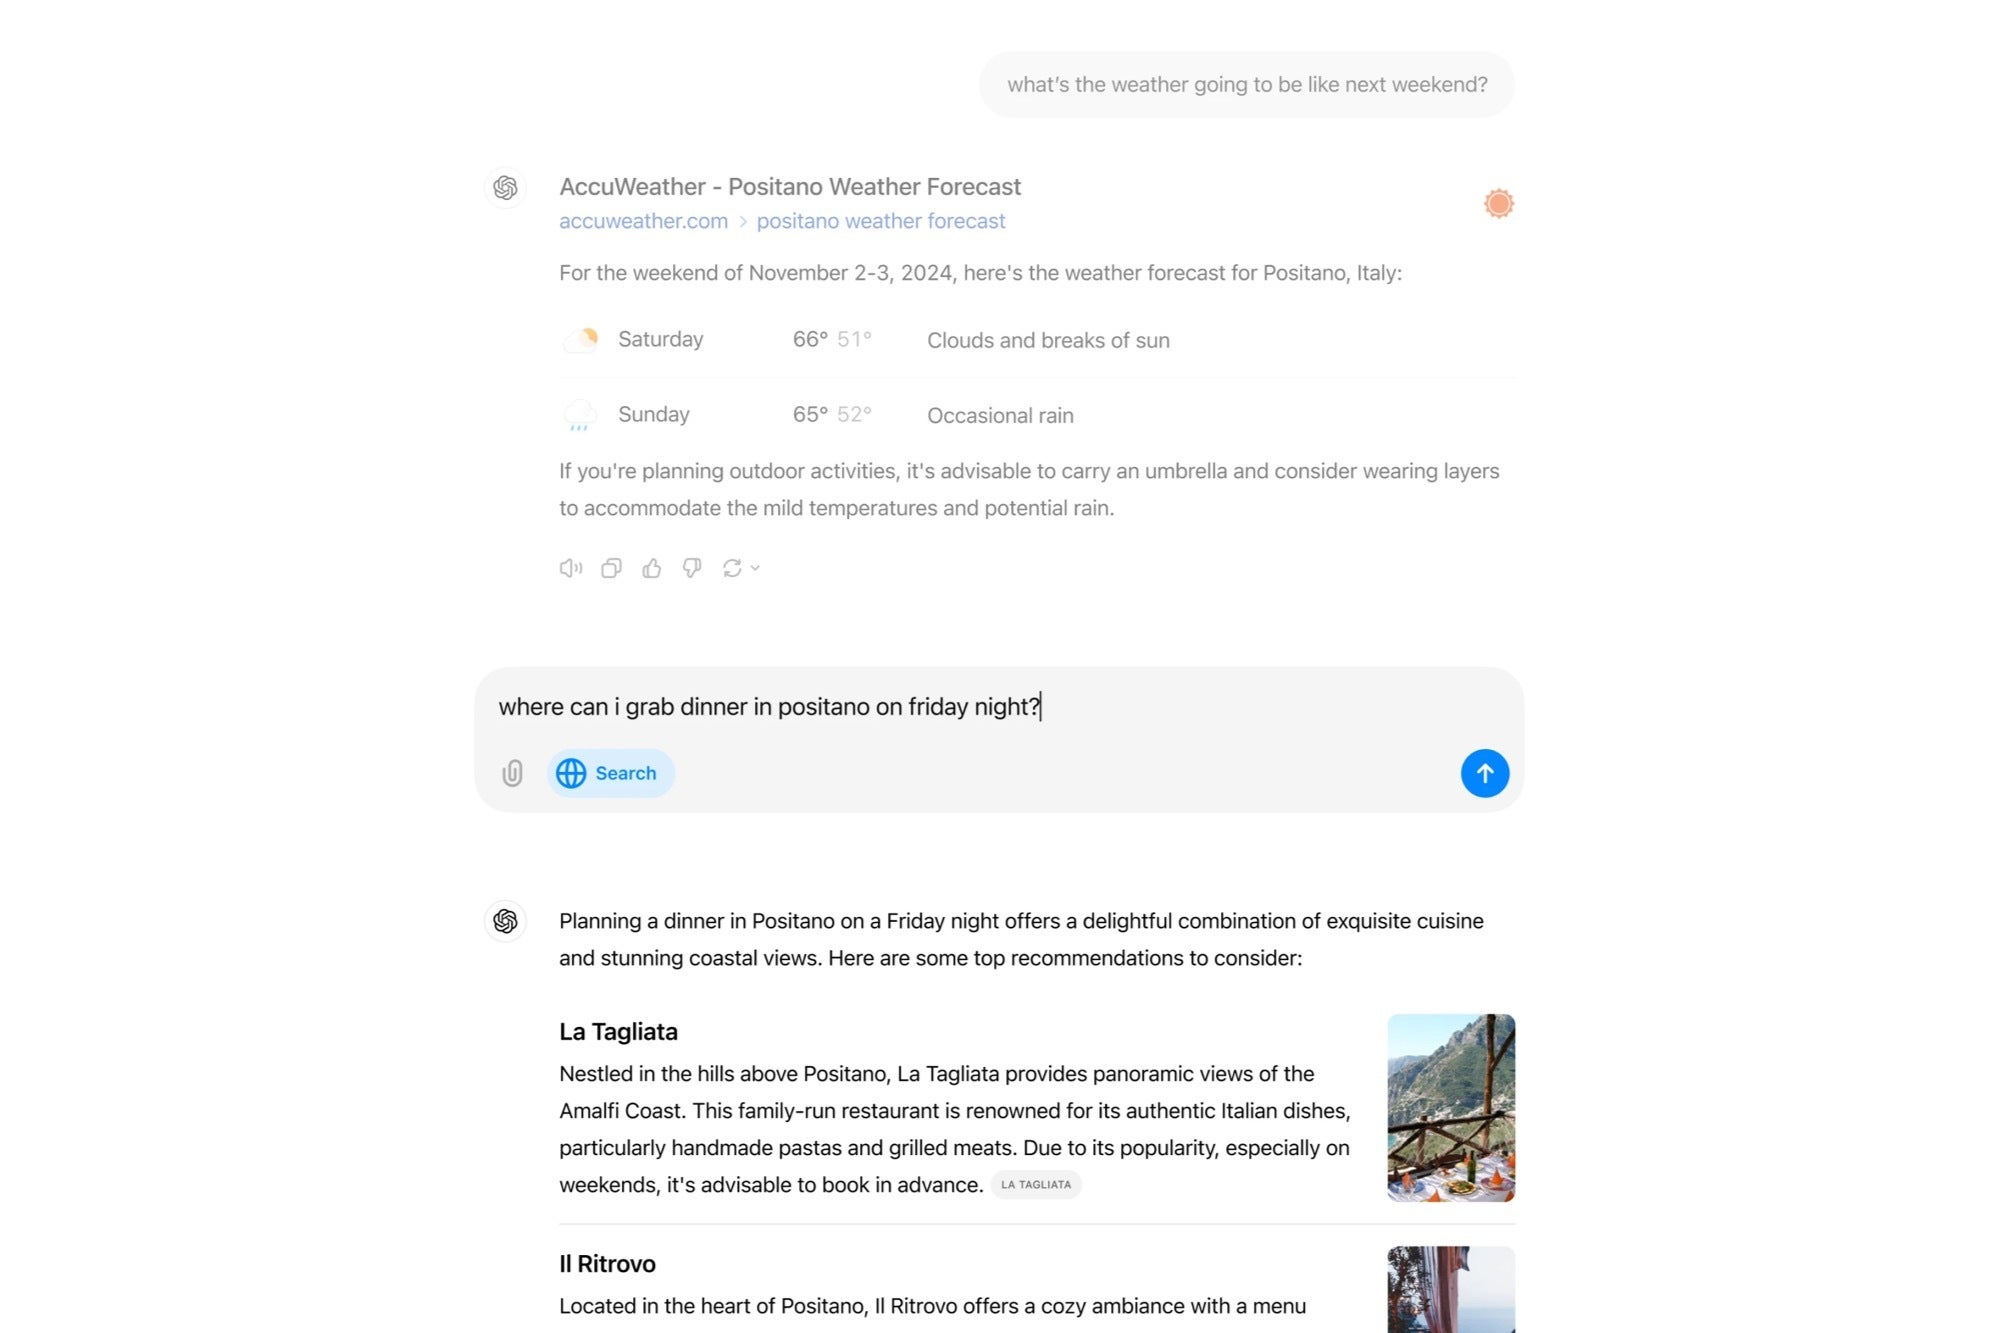The height and width of the screenshot is (1333, 2000).
Task: Click the LA TAGLIATA badge label
Action: coord(1036,1184)
